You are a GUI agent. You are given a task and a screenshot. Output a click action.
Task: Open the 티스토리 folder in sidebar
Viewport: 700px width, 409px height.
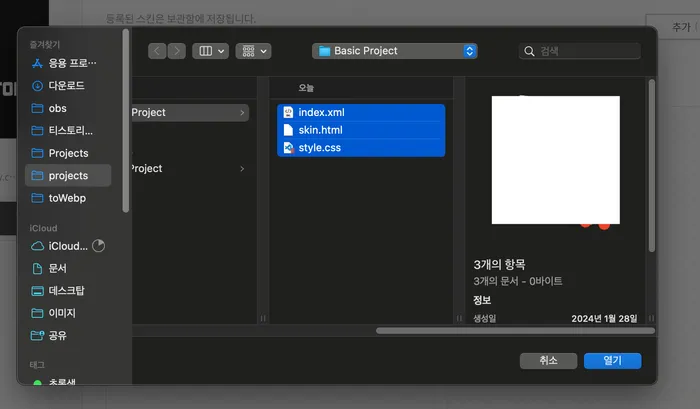pyautogui.click(x=68, y=130)
